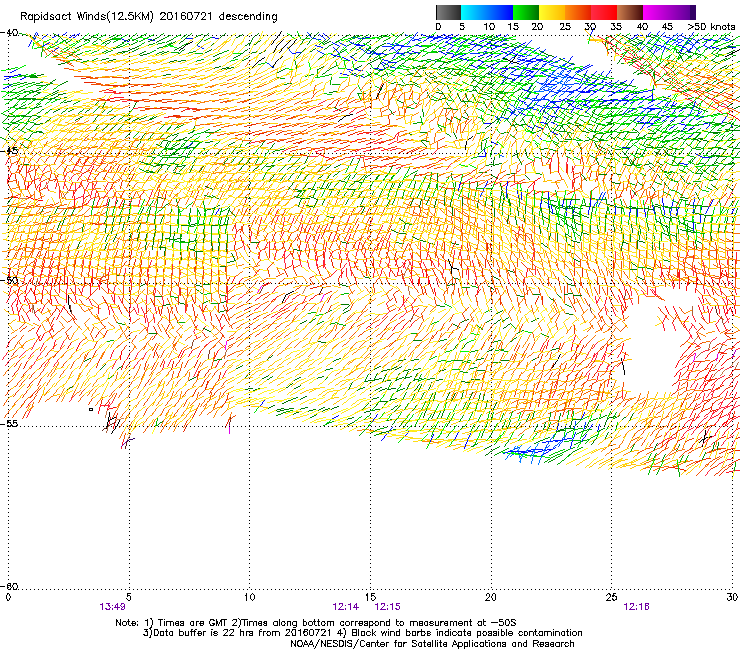The height and width of the screenshot is (650, 740).
Task: Click the legend scale label "45"
Action: click(x=667, y=27)
